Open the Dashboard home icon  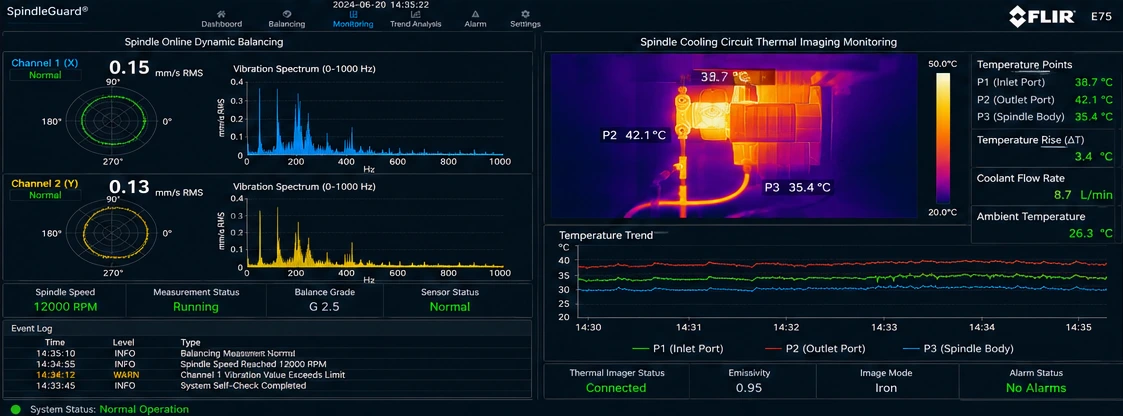221,14
